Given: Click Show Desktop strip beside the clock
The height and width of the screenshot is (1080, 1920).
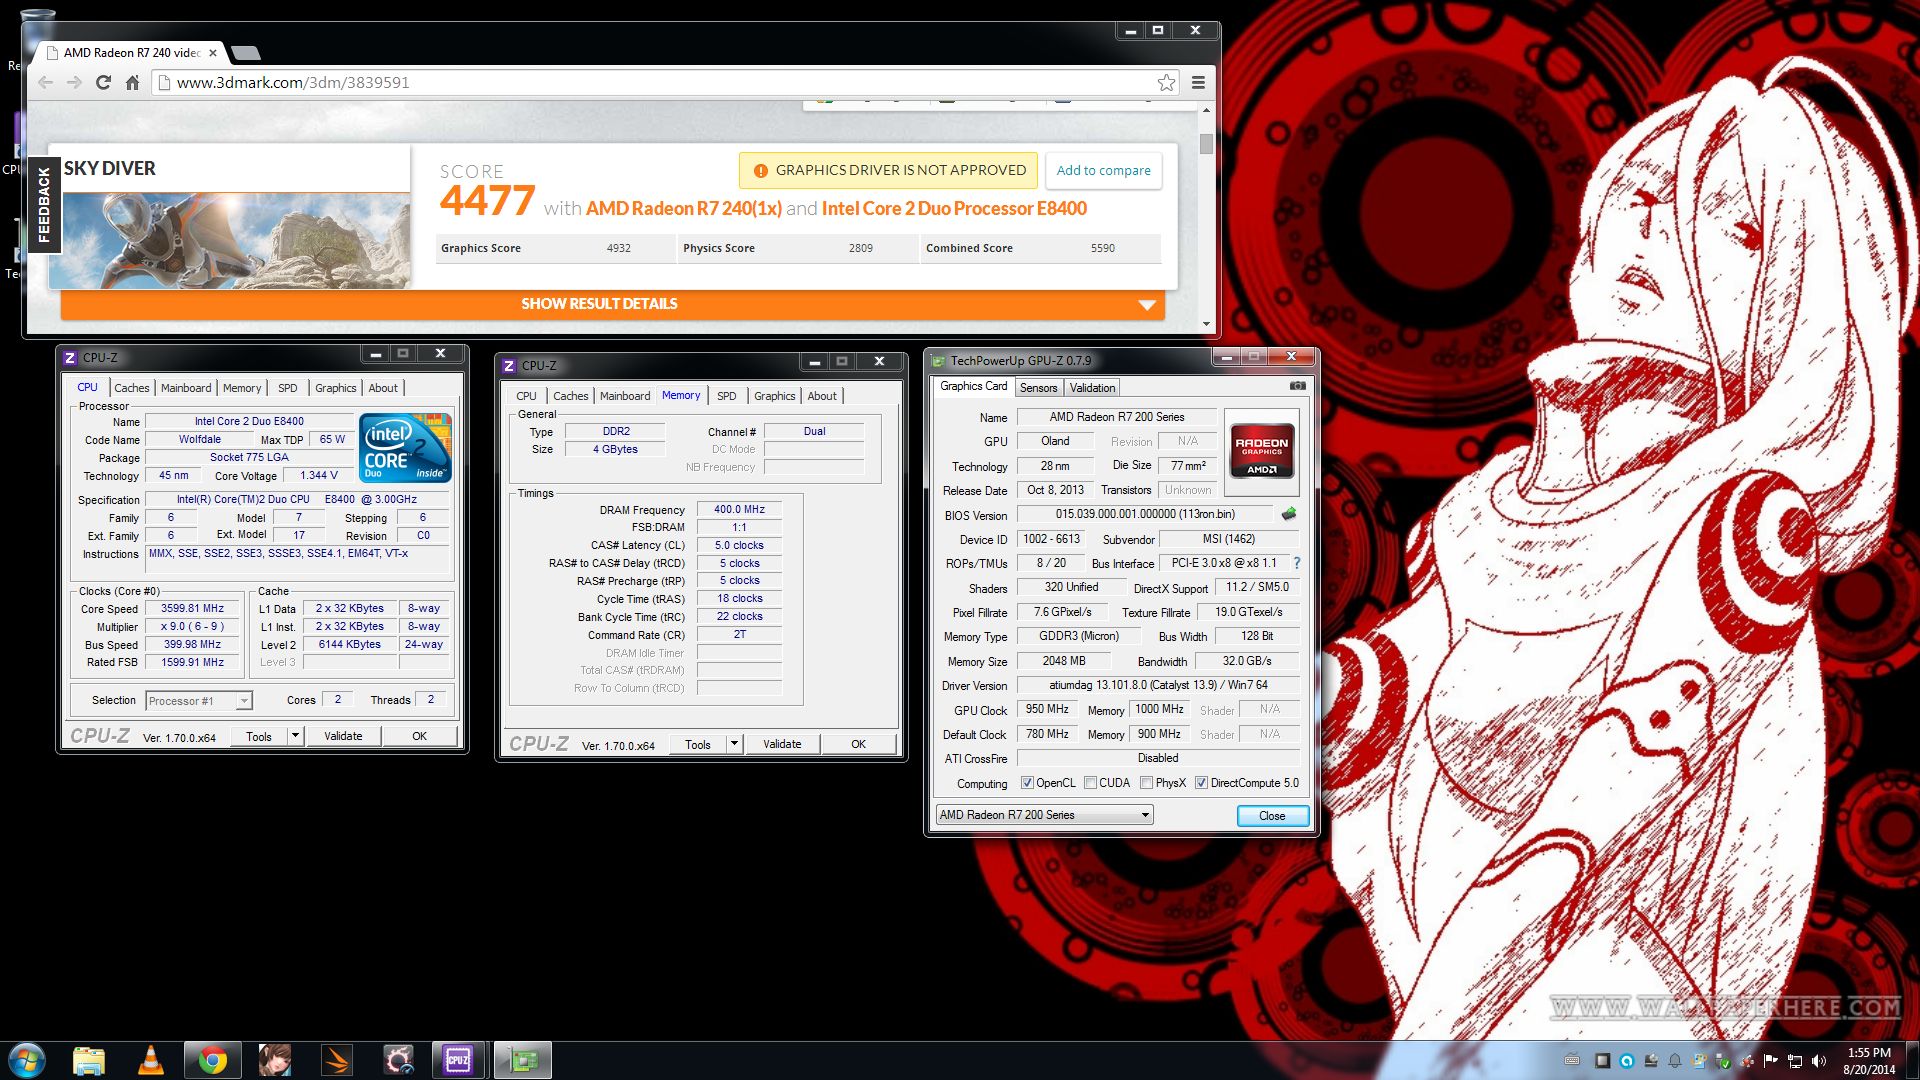Looking at the screenshot, I should [1912, 1060].
